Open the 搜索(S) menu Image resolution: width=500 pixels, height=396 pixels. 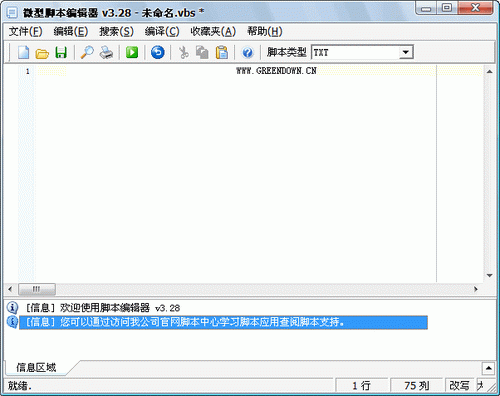(x=116, y=32)
